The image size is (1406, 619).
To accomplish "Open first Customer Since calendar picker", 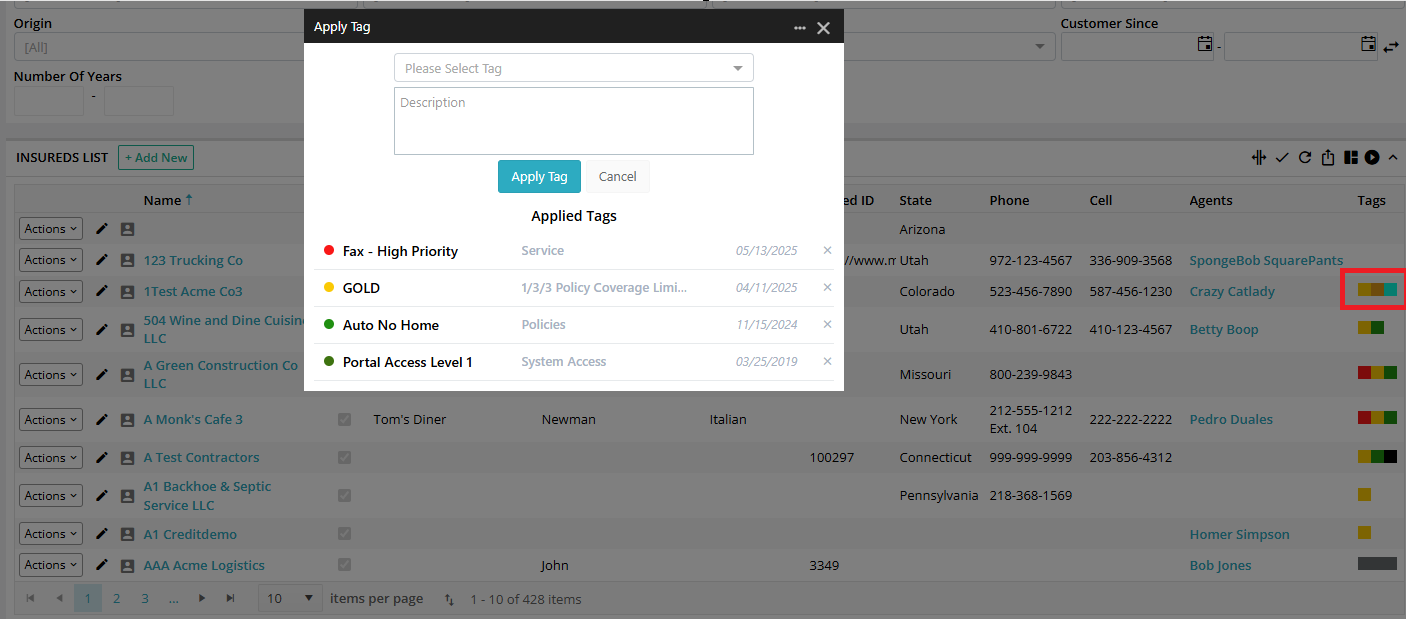I will 1205,44.
